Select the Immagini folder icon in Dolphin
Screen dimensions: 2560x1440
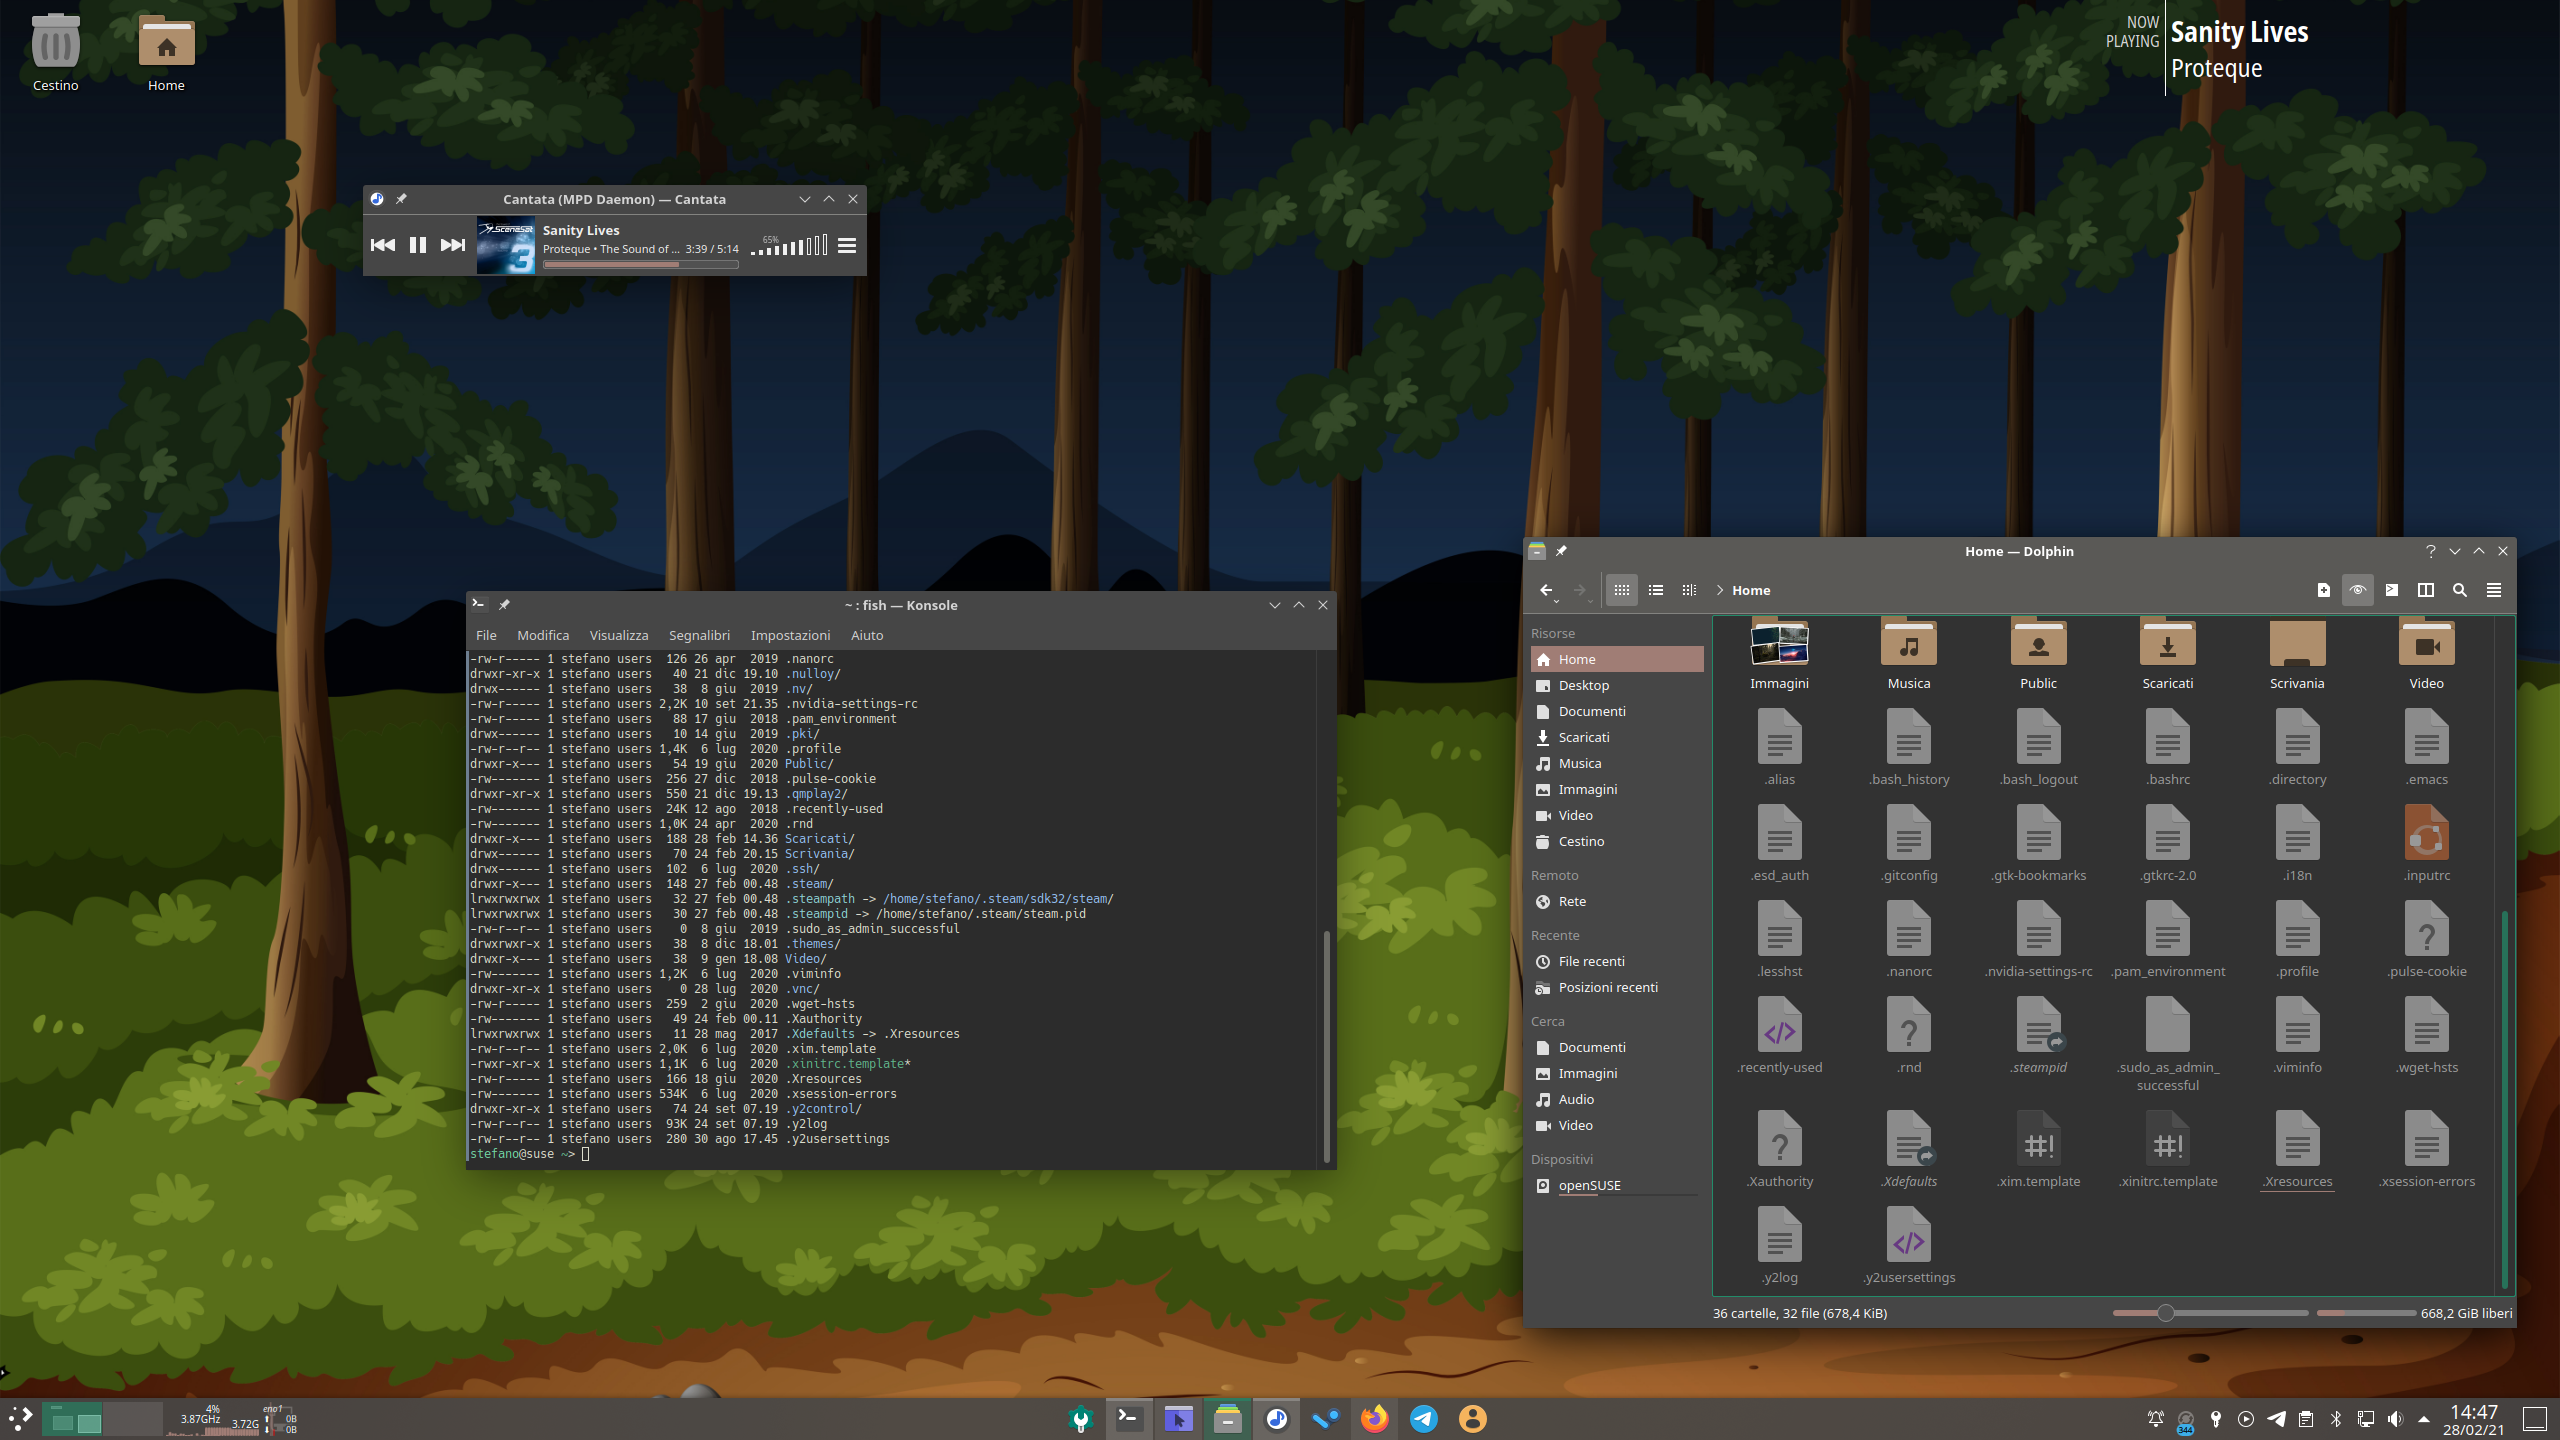(x=1779, y=644)
